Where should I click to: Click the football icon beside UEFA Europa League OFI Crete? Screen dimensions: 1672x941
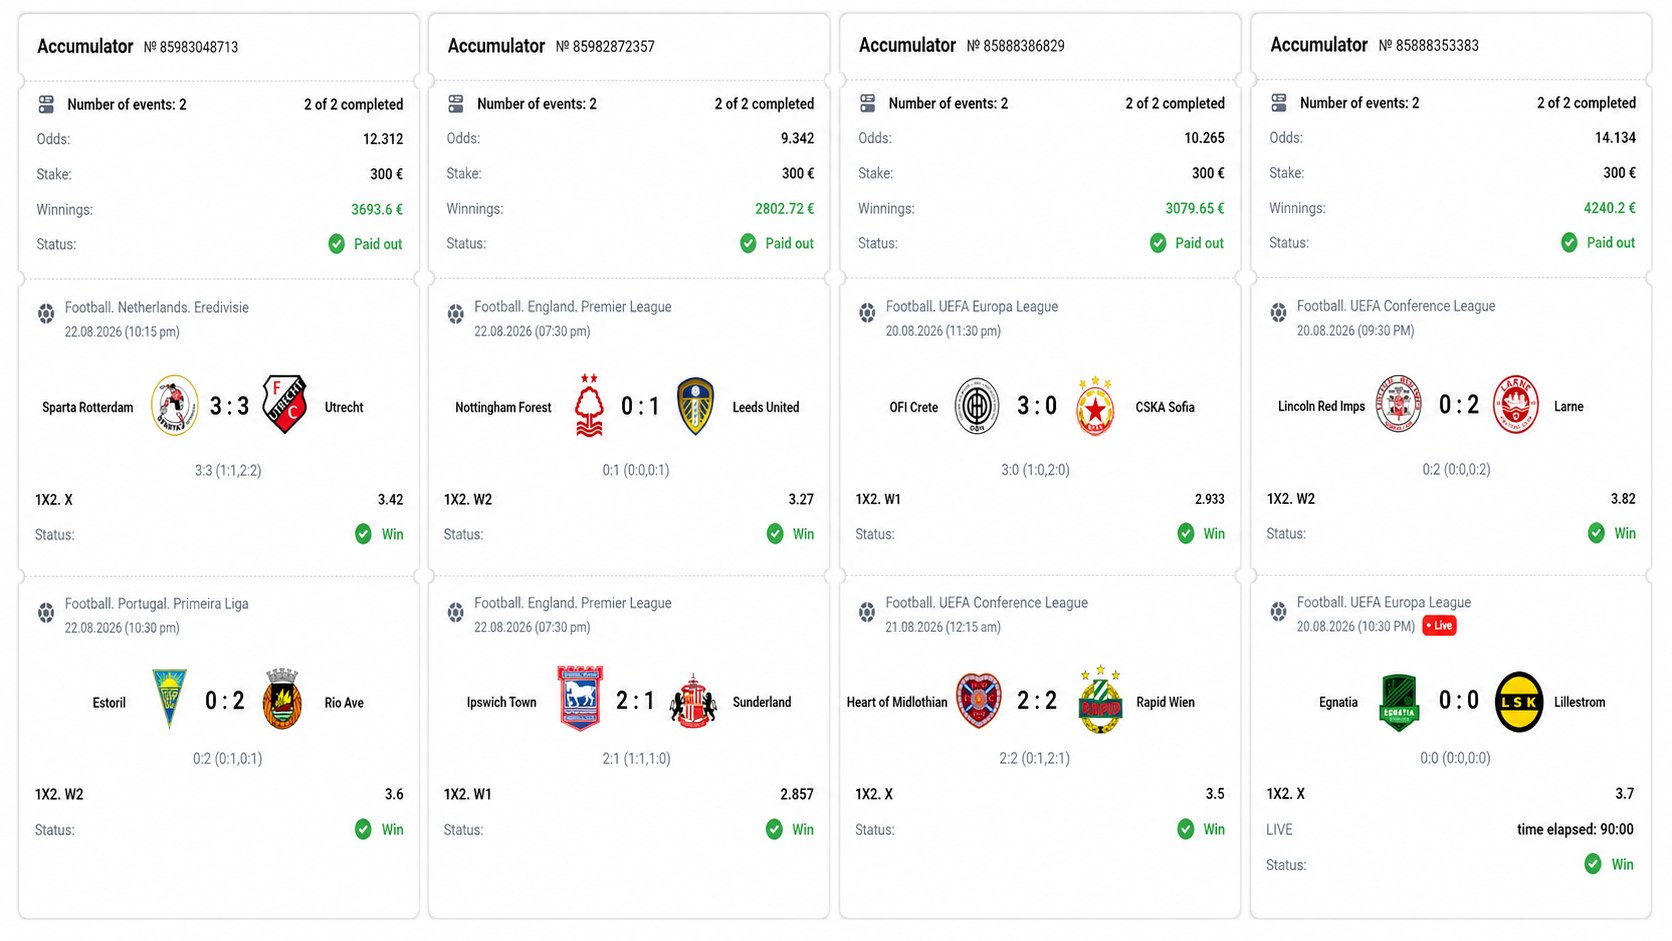click(867, 313)
